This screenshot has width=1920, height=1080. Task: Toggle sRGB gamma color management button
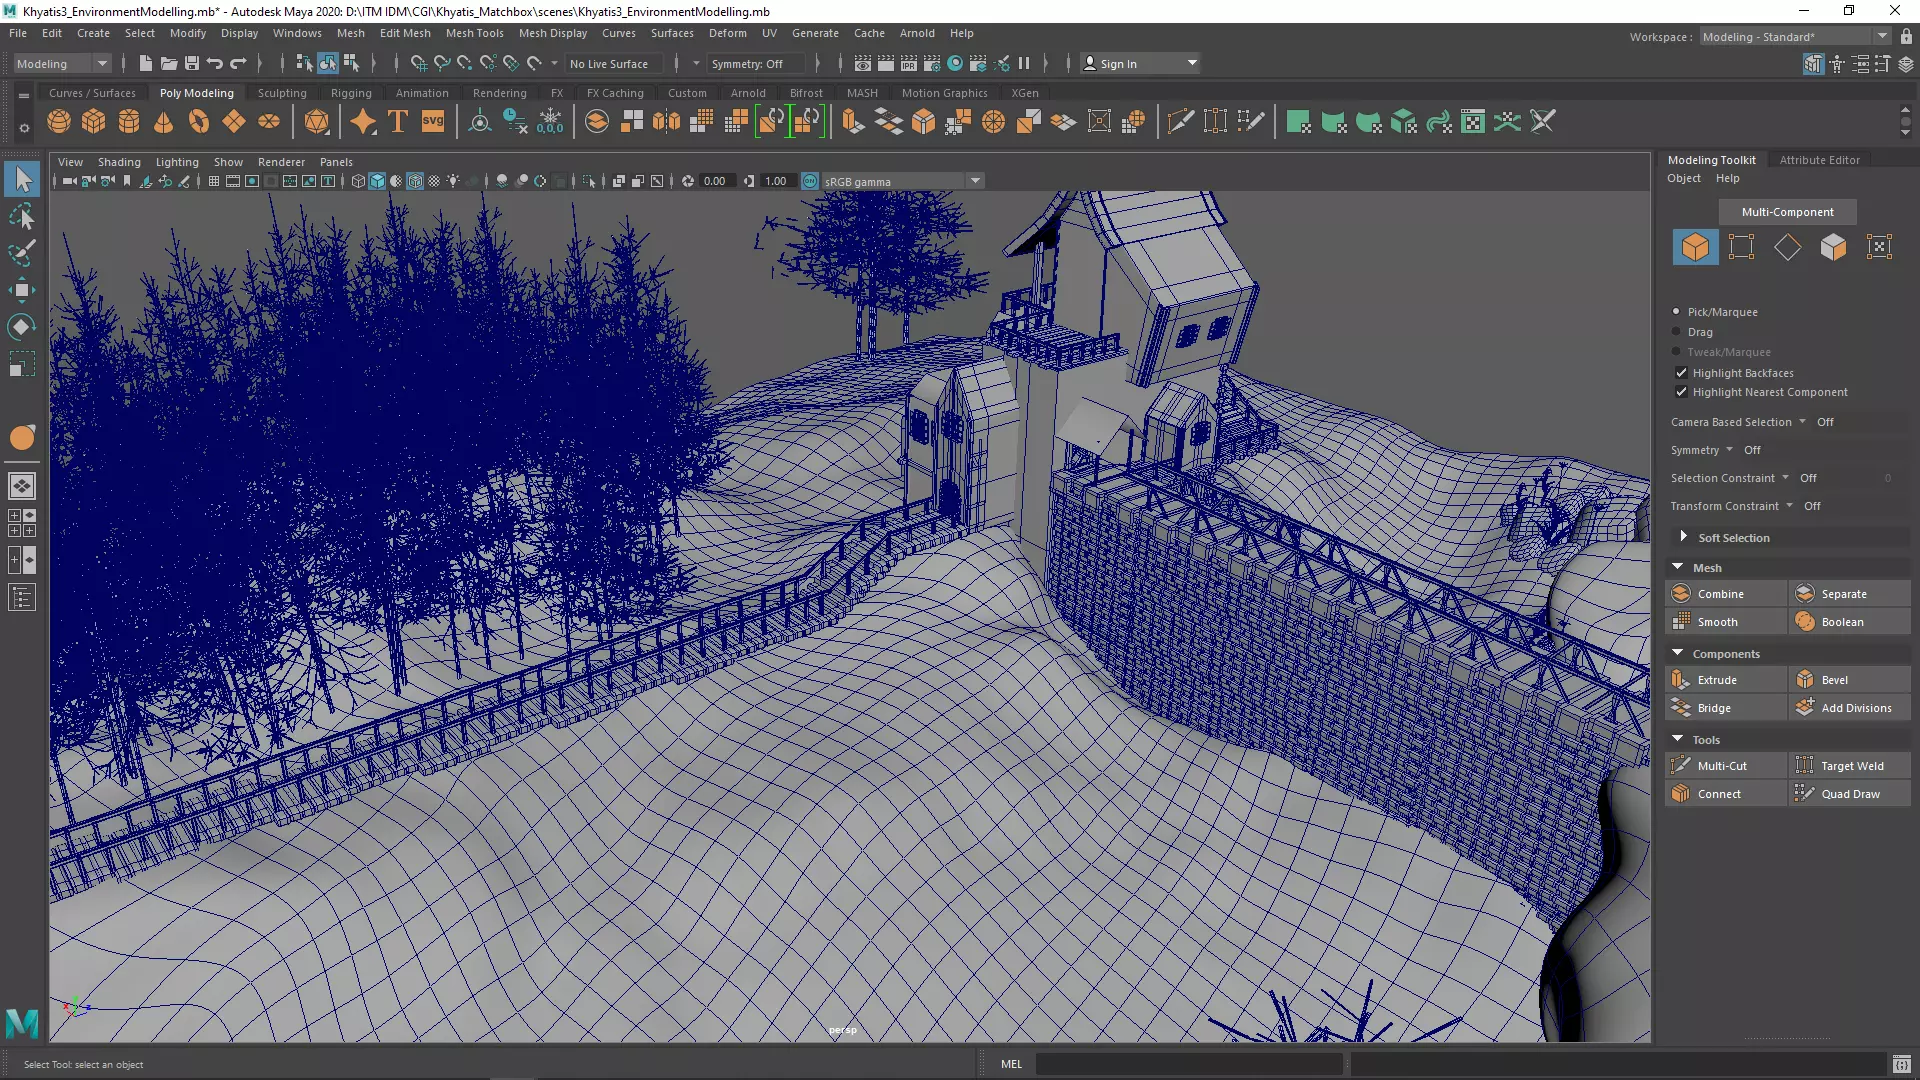tap(810, 181)
